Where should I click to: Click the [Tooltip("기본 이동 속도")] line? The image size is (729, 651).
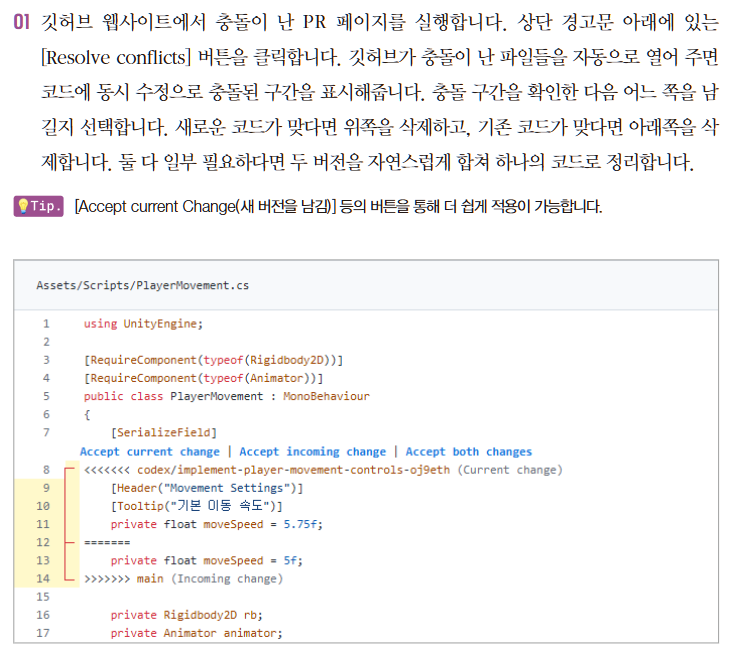tap(196, 506)
